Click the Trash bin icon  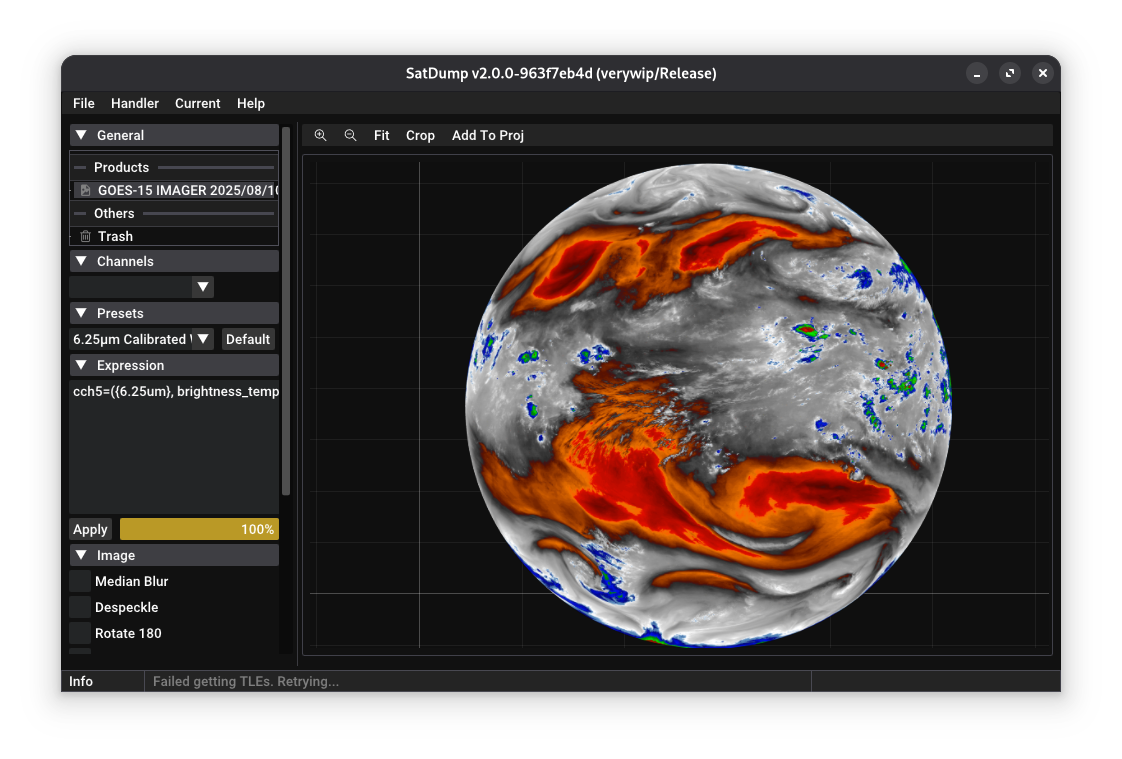click(86, 237)
